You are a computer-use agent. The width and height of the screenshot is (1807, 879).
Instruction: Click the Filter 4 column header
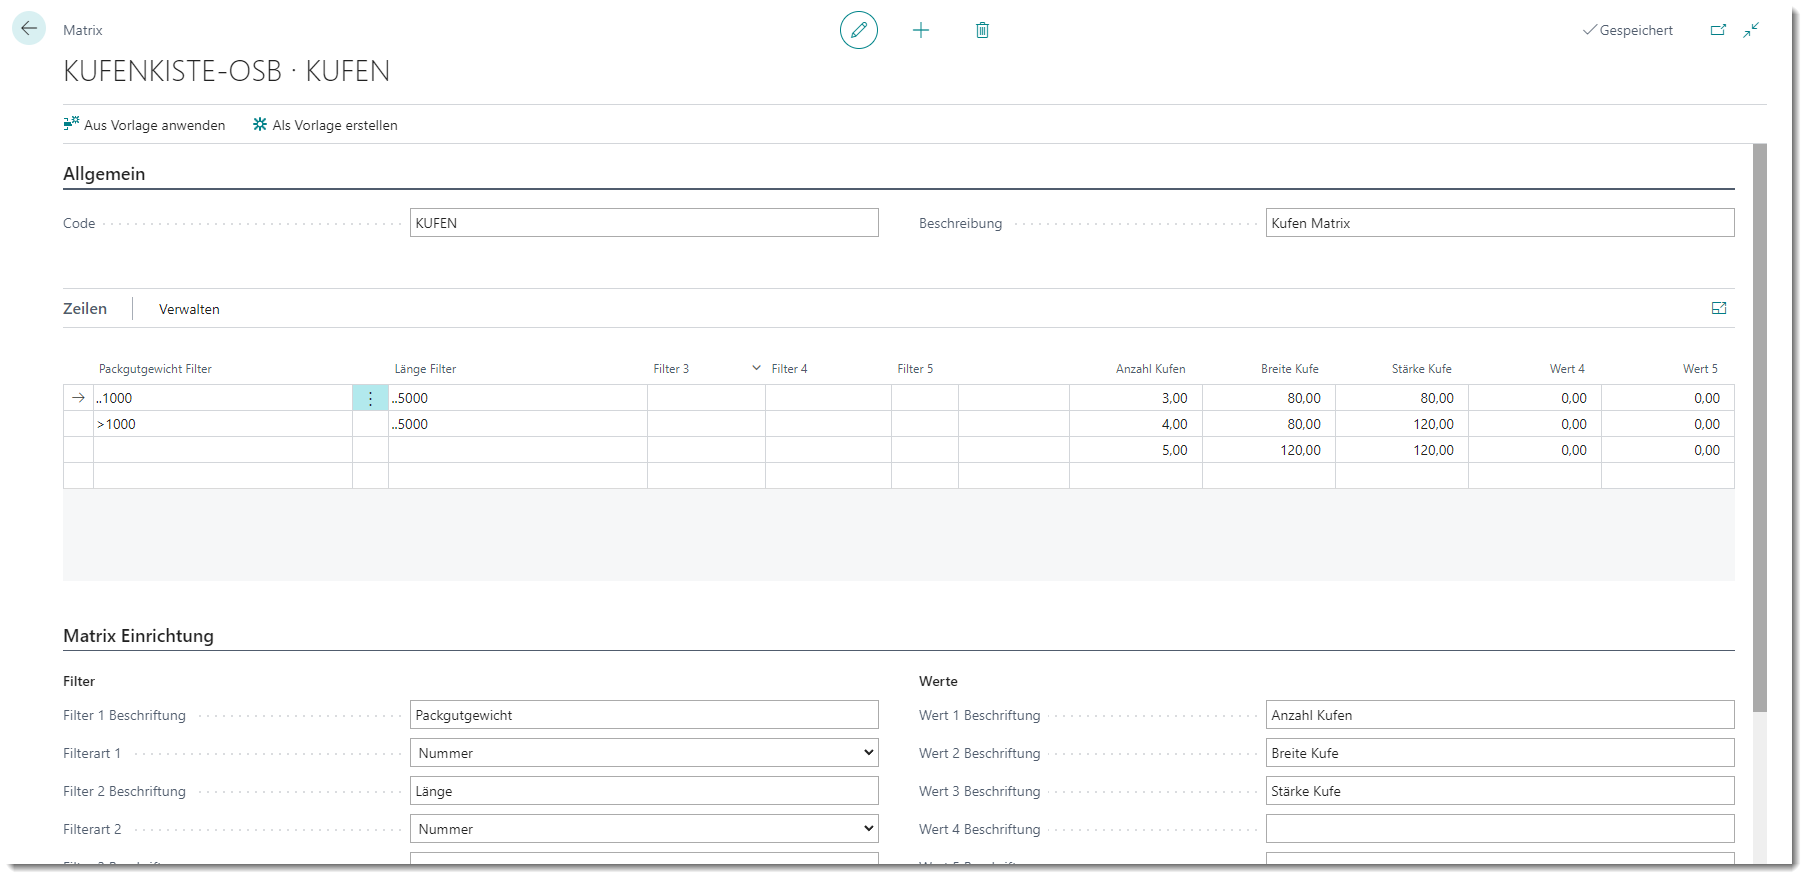pyautogui.click(x=789, y=369)
